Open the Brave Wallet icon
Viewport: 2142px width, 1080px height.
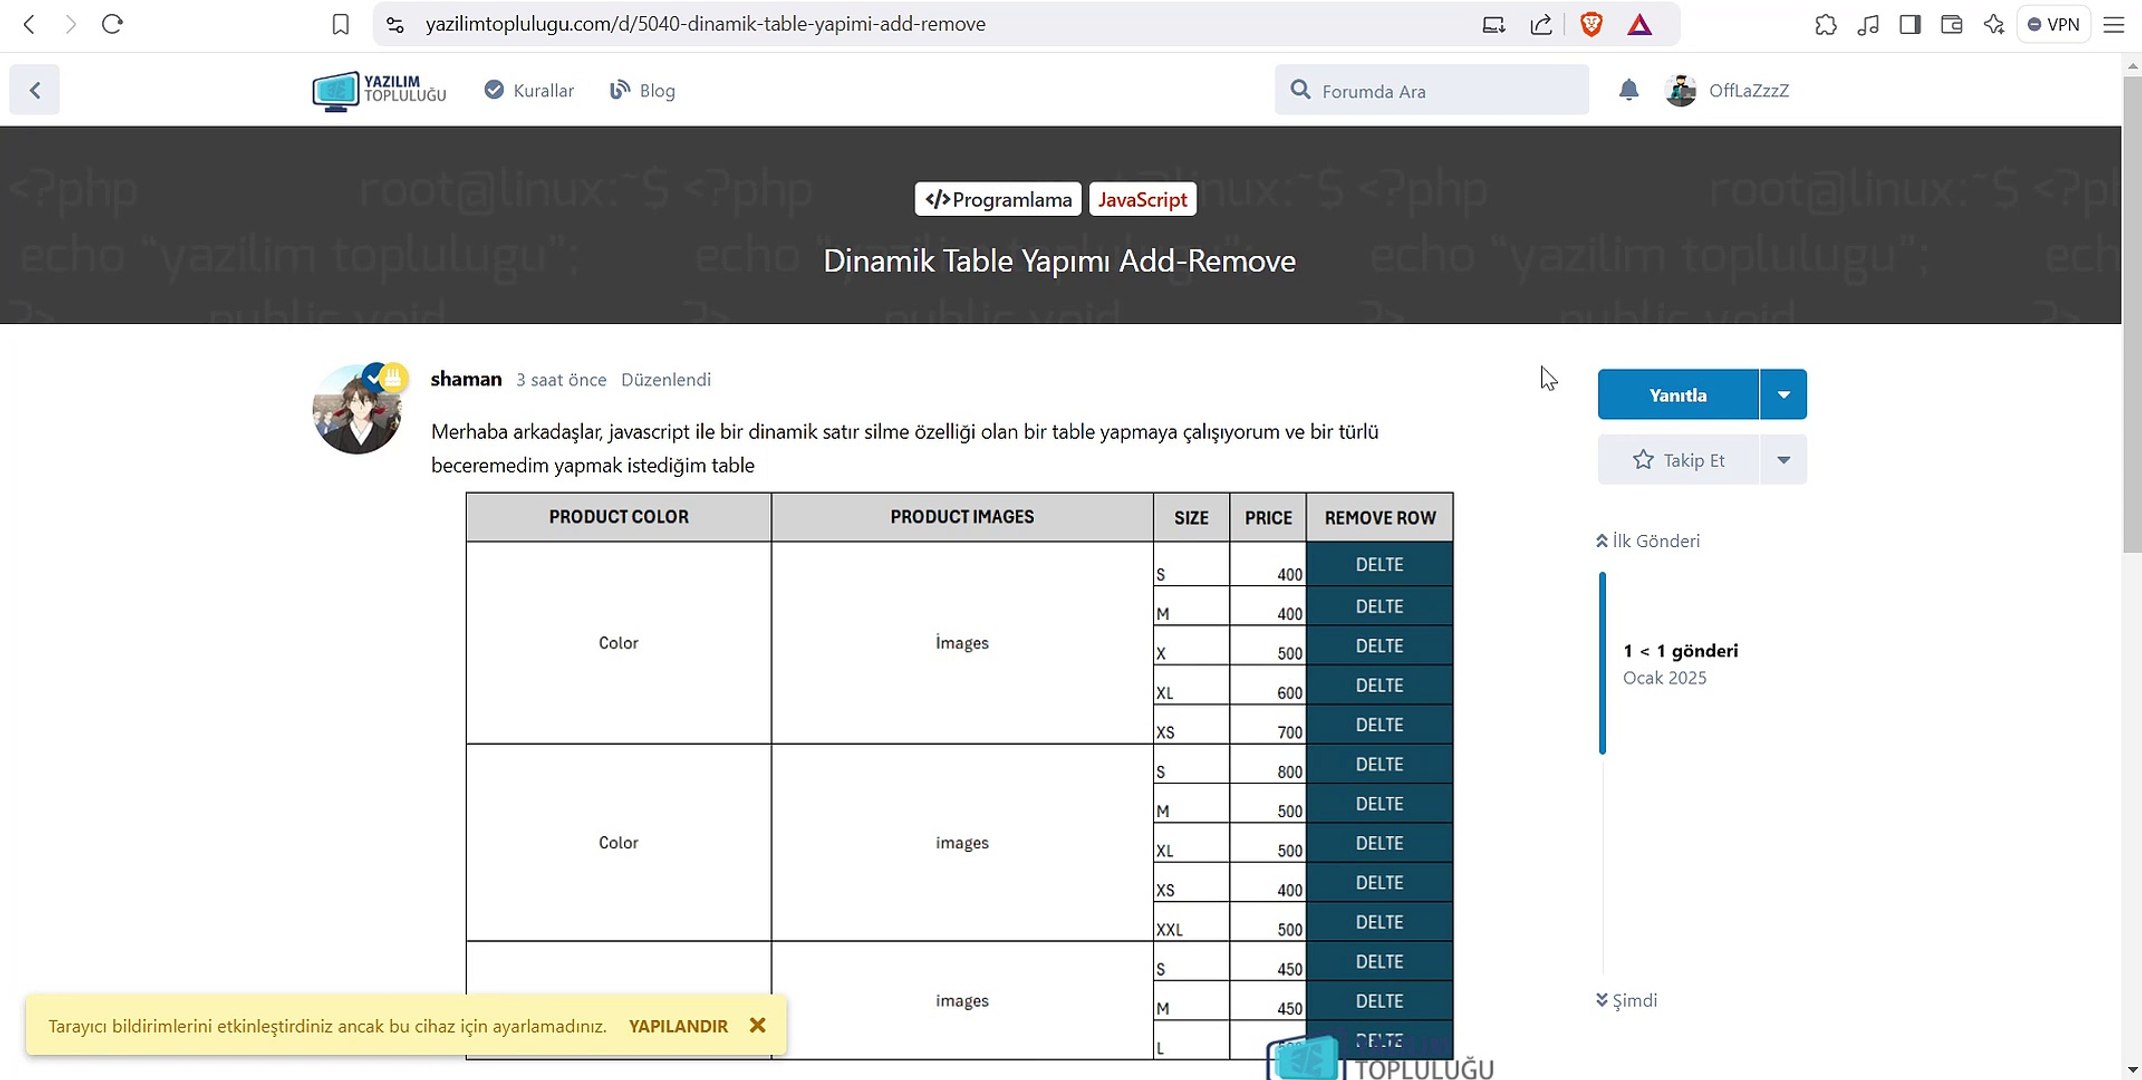(1951, 24)
